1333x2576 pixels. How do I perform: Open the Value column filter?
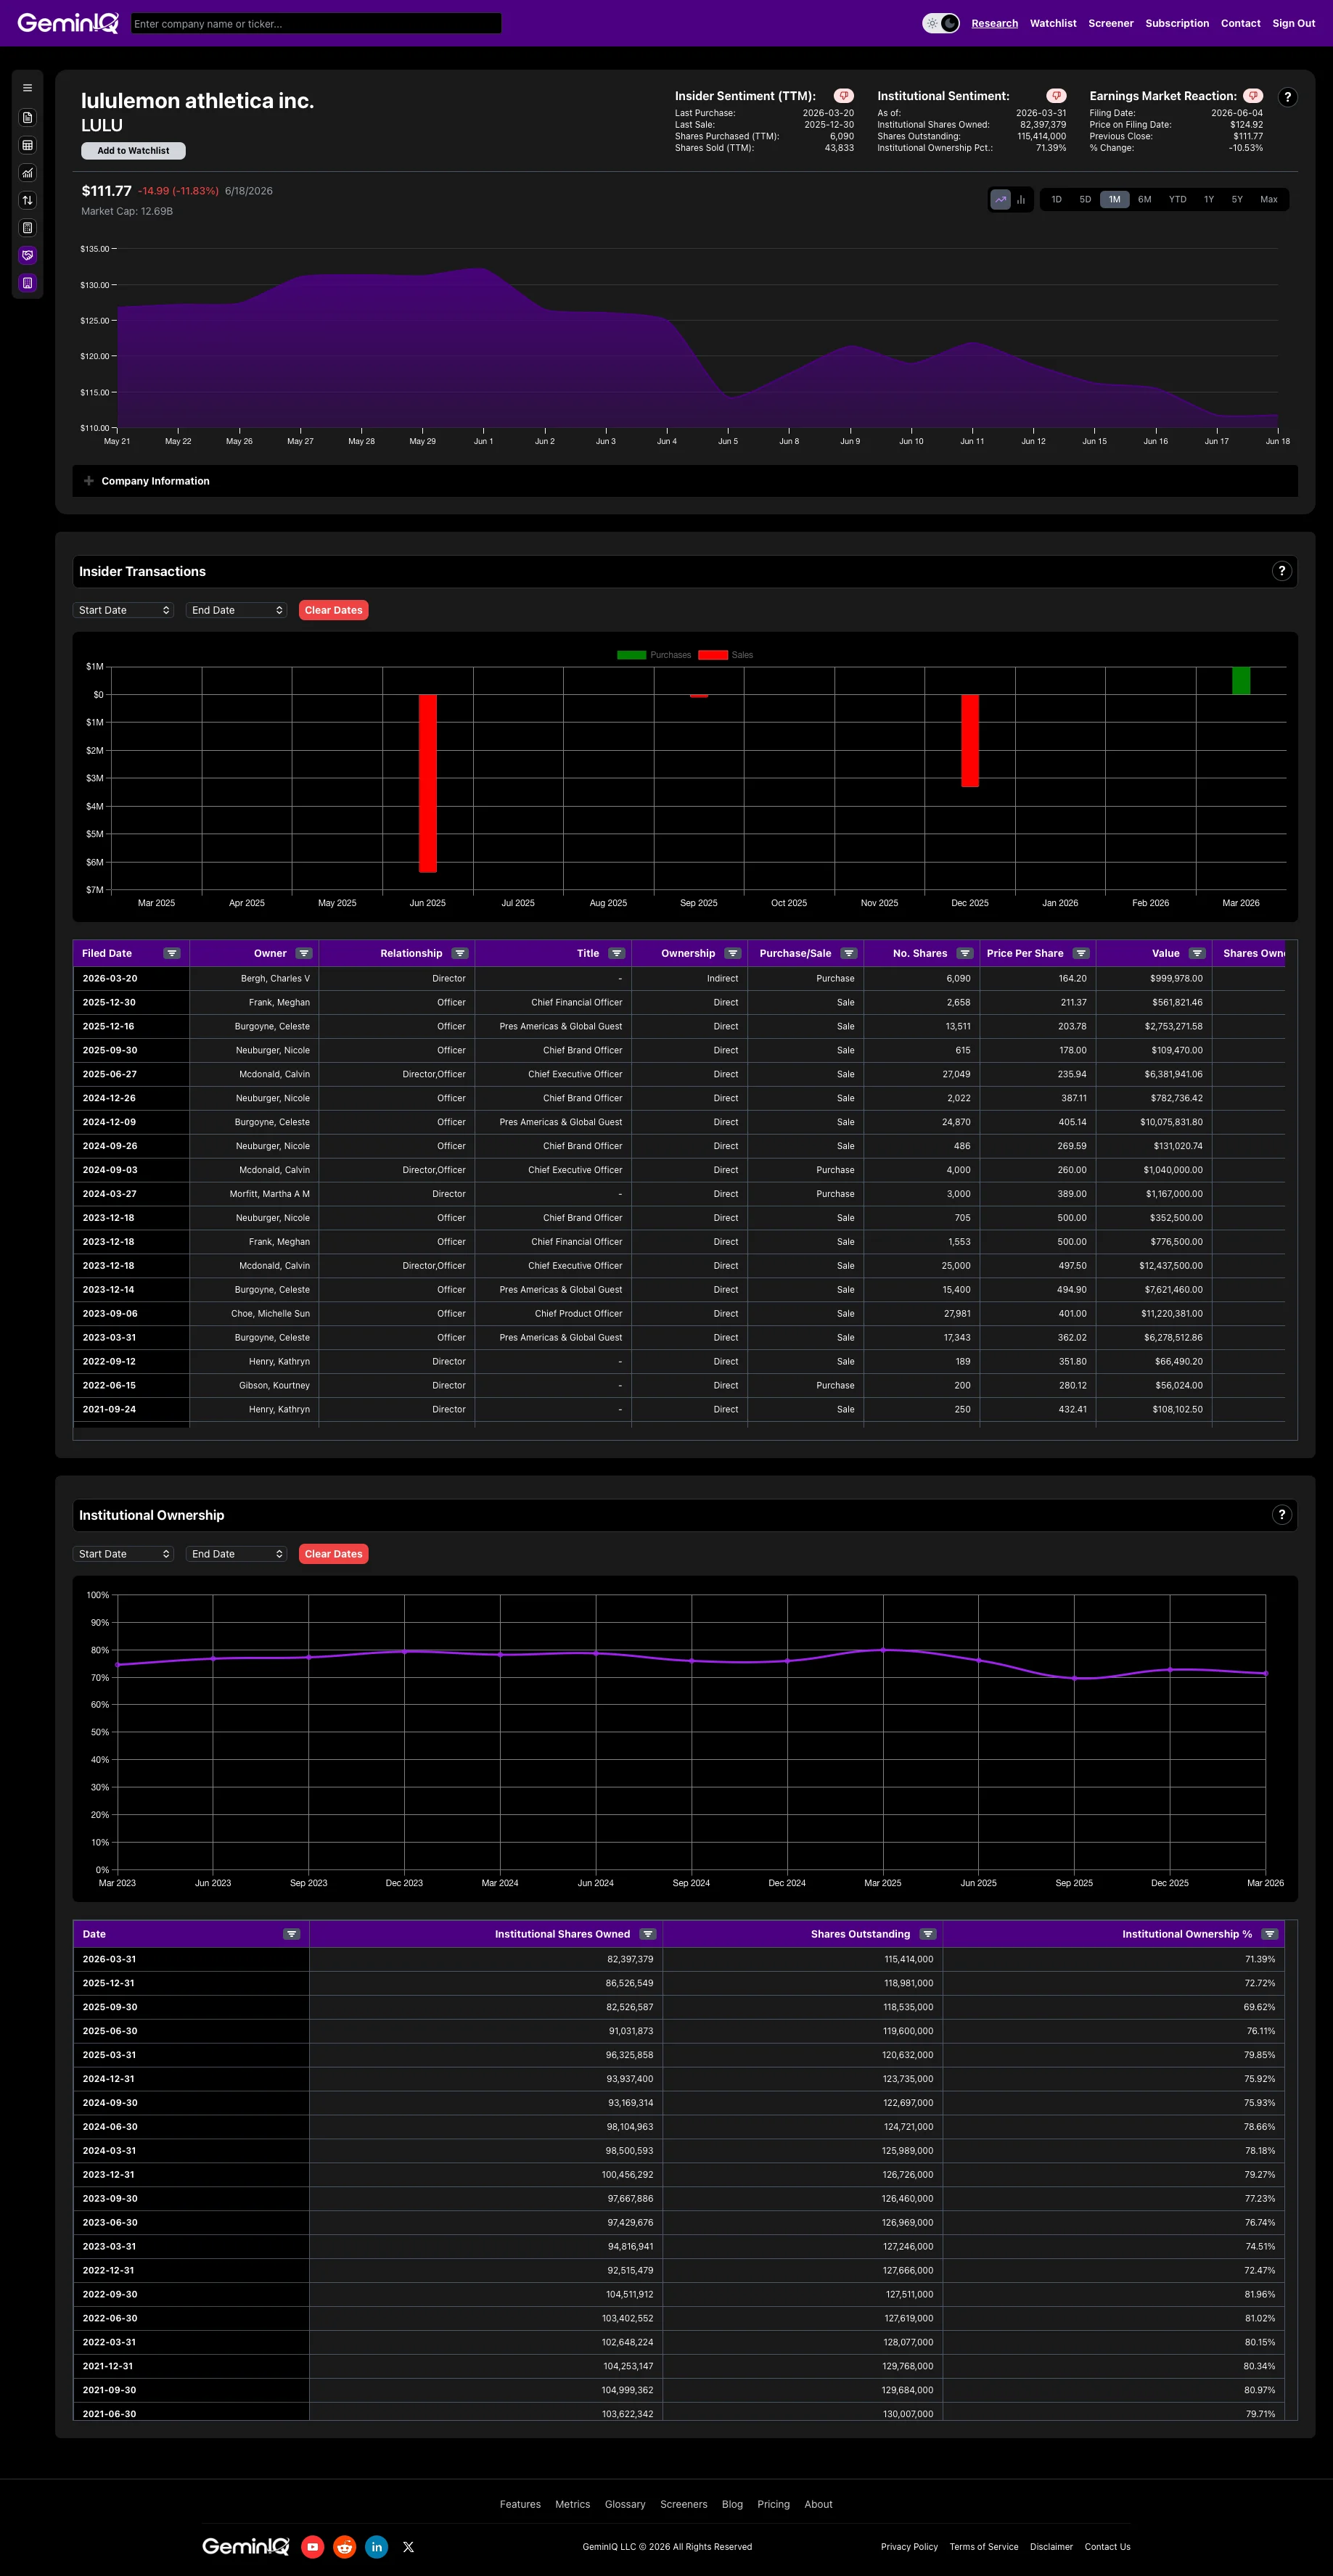[1197, 953]
